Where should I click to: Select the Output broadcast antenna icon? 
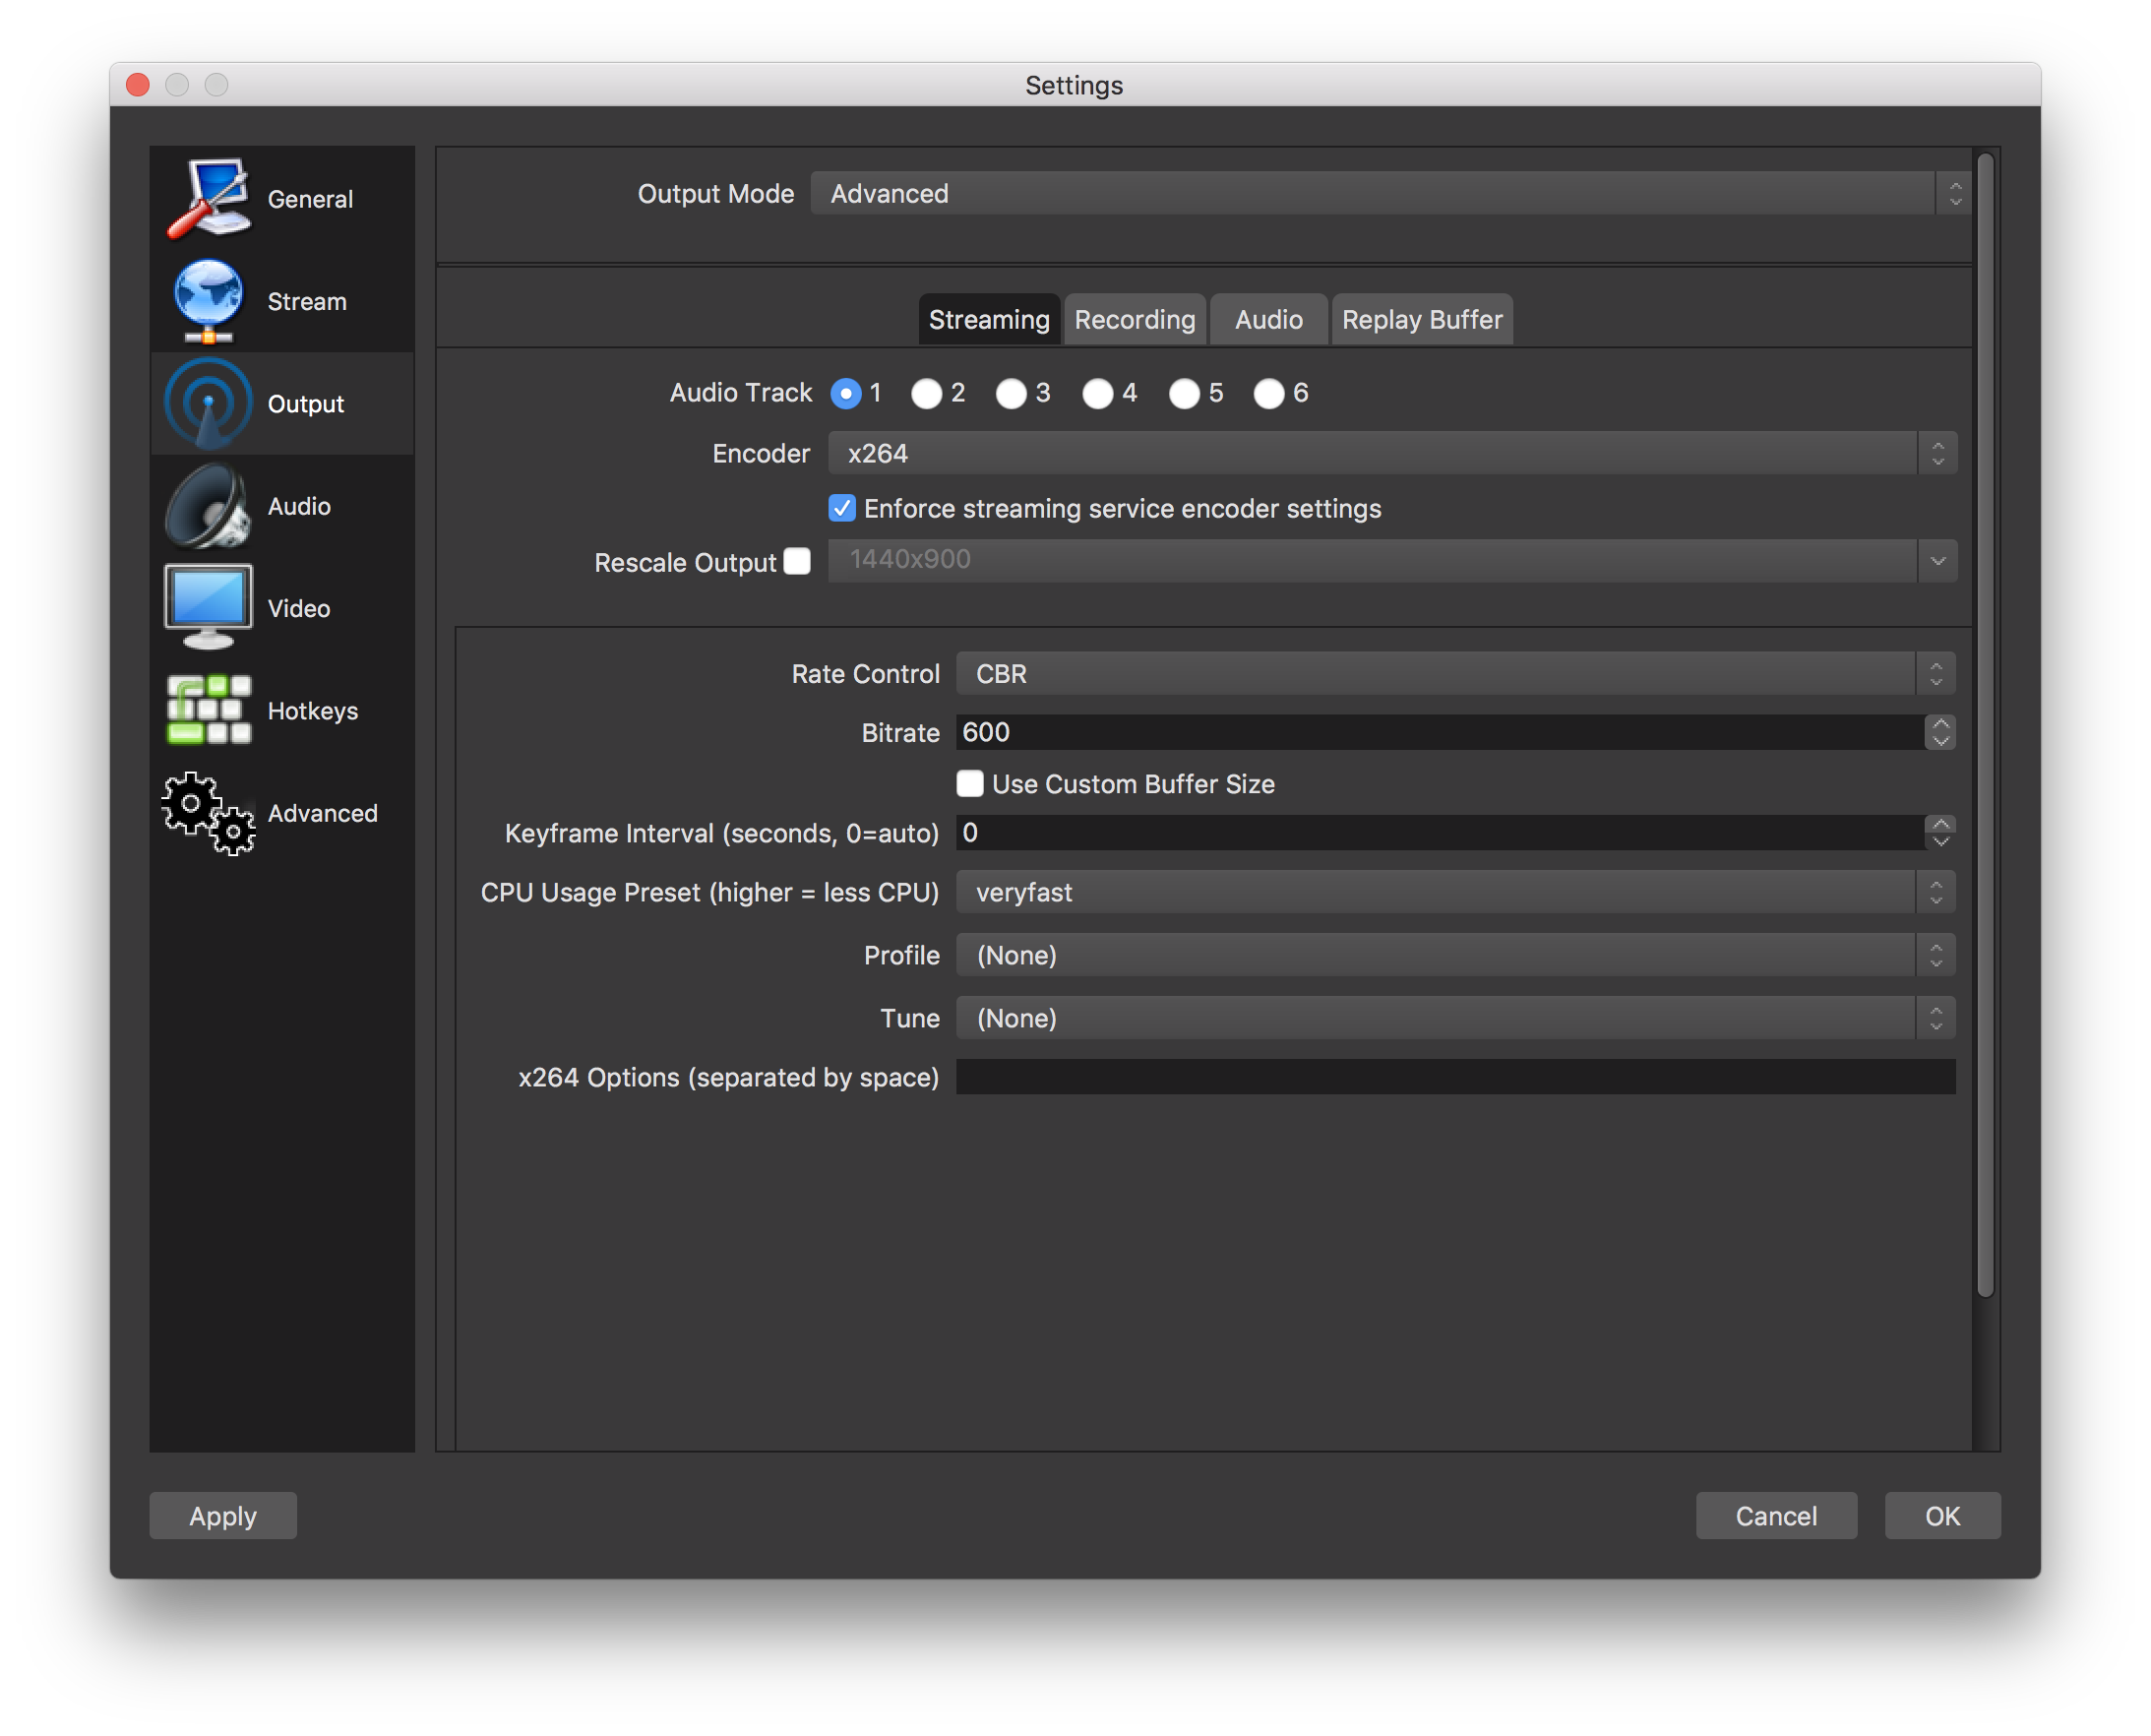[208, 403]
